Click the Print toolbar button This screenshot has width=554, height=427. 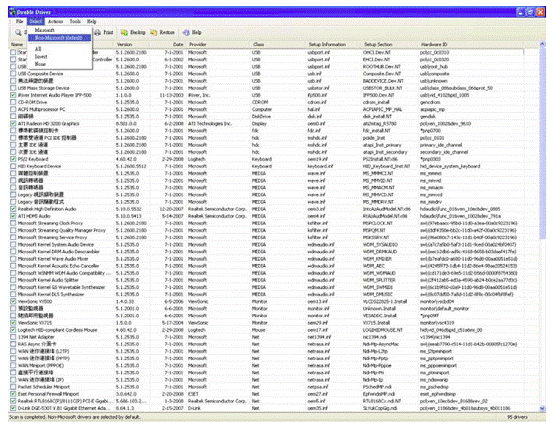(104, 32)
